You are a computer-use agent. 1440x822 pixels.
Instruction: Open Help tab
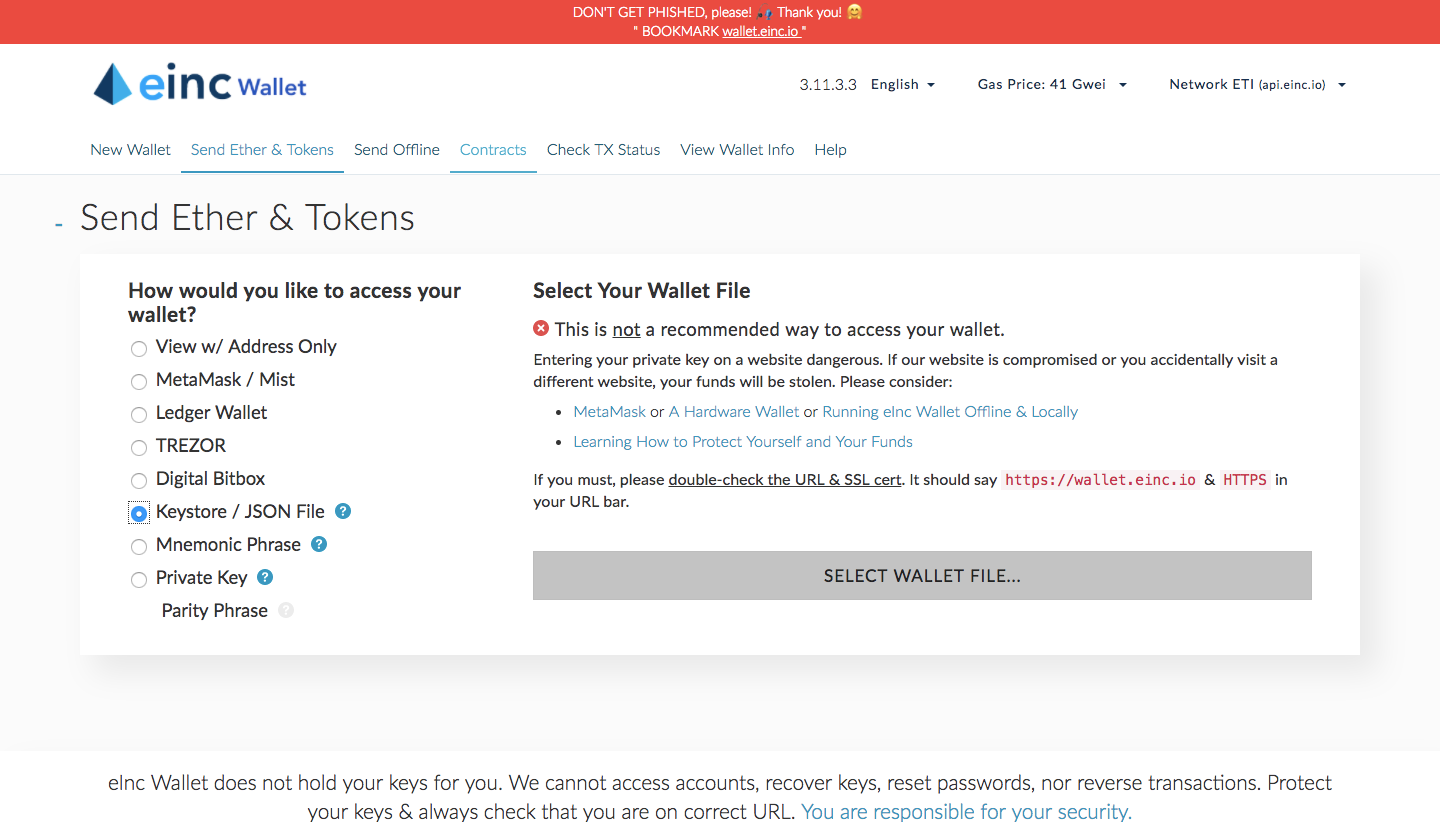pyautogui.click(x=830, y=150)
